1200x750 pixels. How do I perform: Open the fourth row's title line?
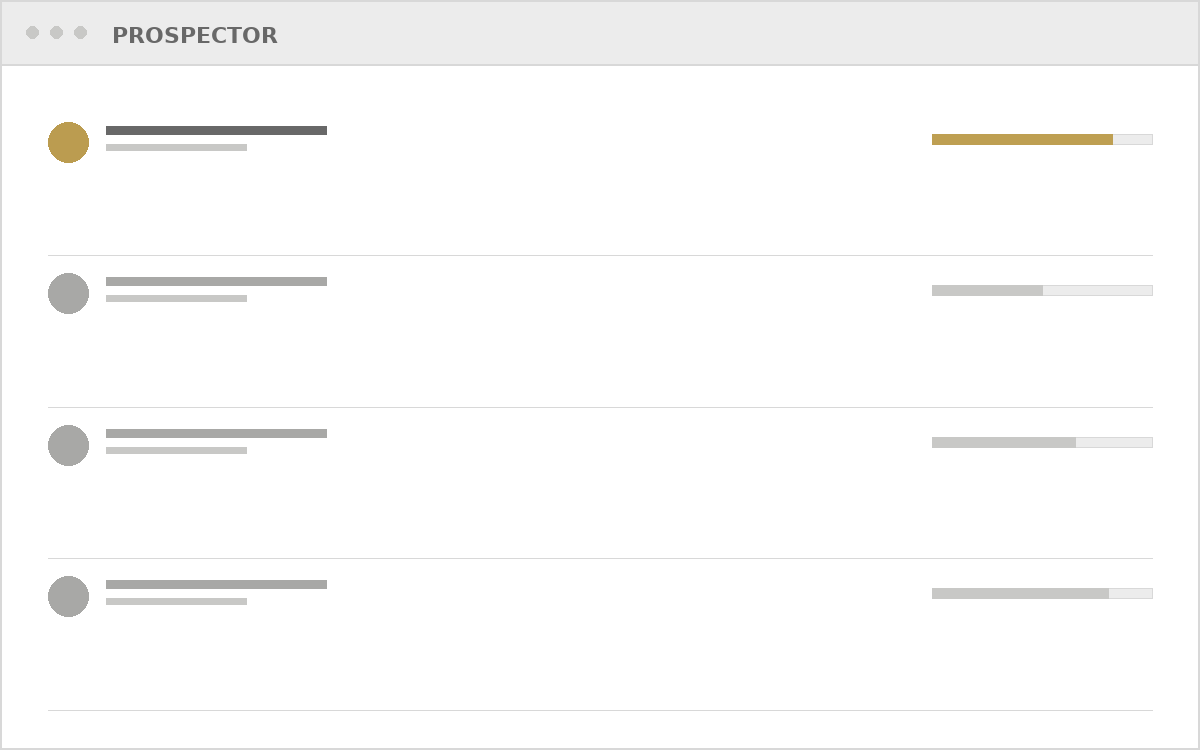click(x=216, y=584)
